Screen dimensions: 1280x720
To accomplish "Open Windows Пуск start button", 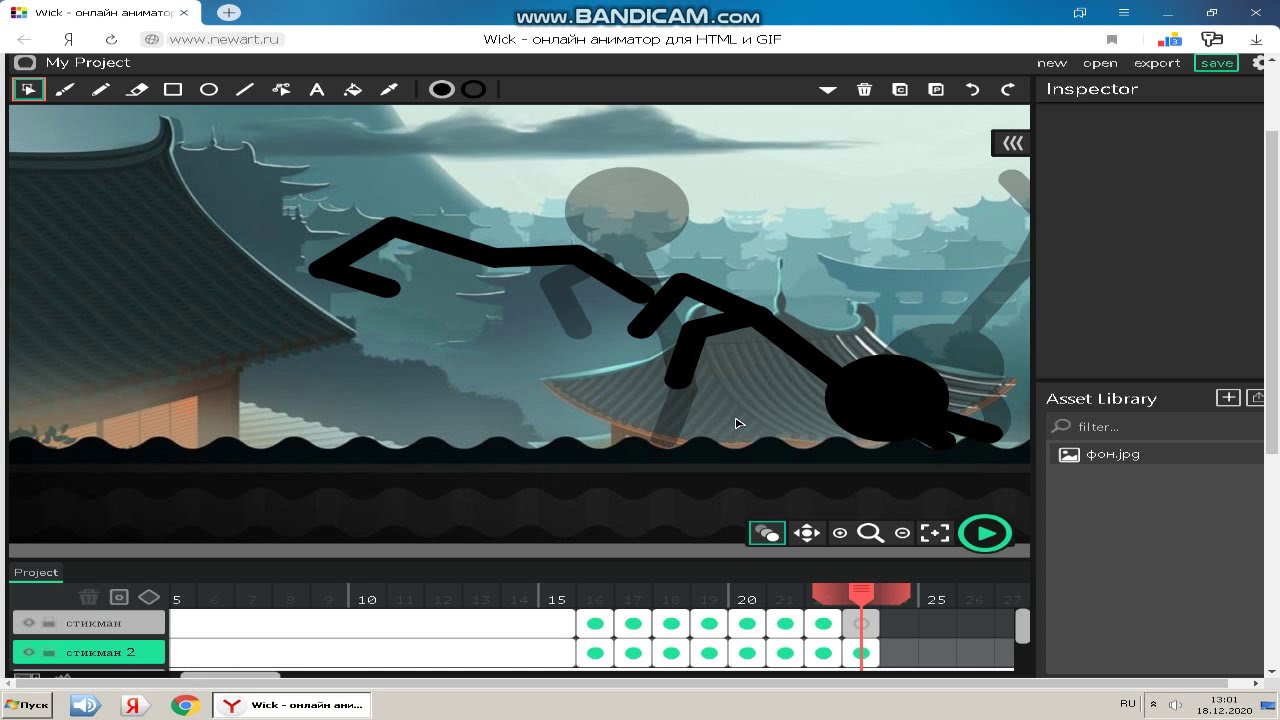I will [x=27, y=705].
